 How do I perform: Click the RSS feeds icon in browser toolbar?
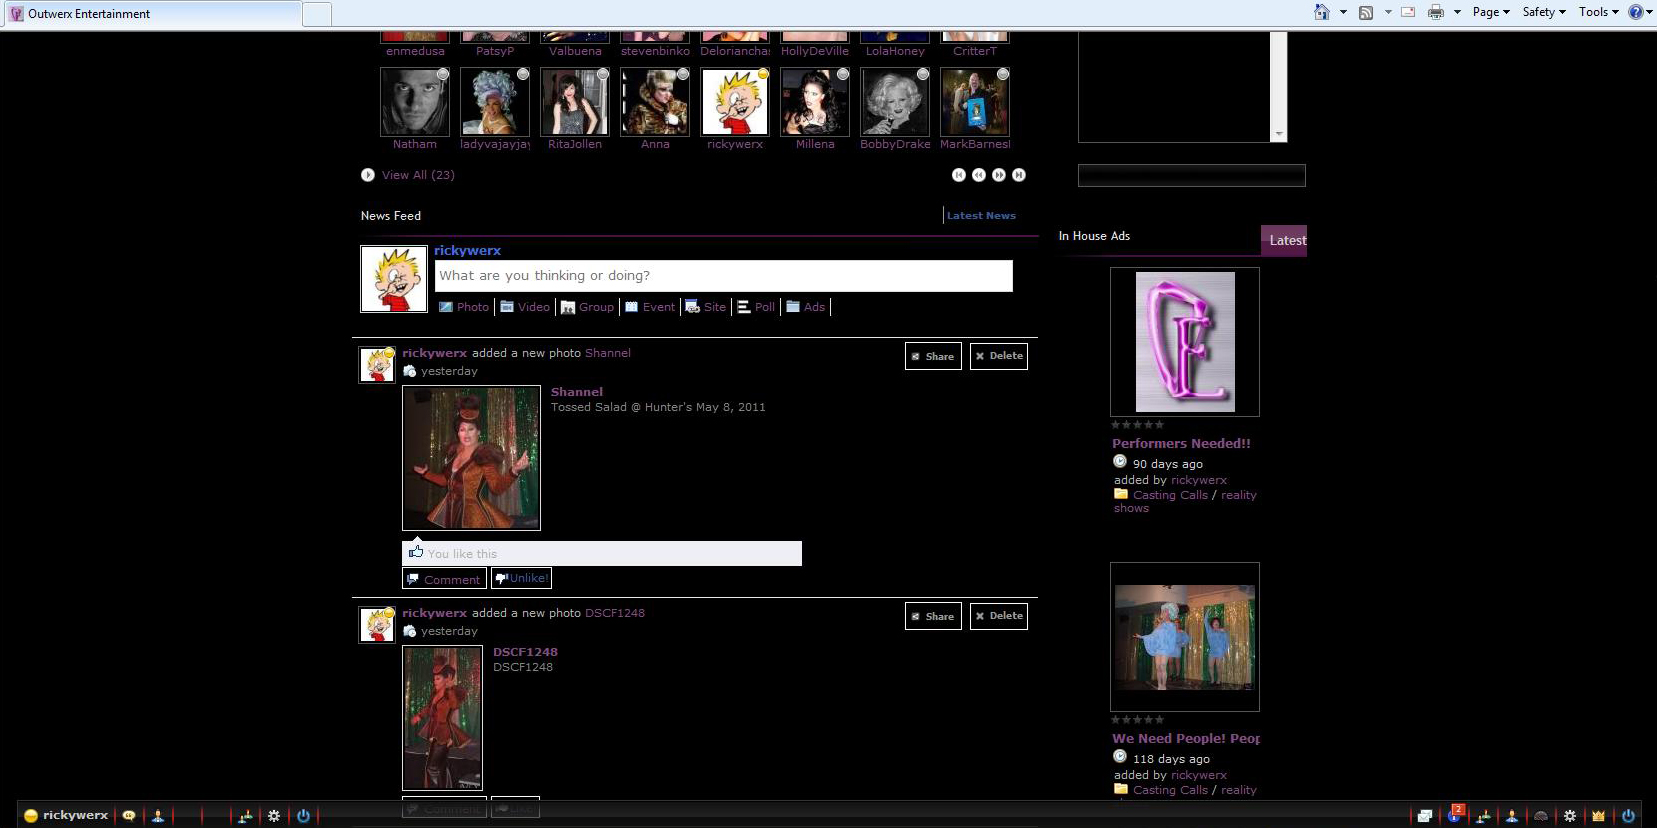tap(1365, 12)
